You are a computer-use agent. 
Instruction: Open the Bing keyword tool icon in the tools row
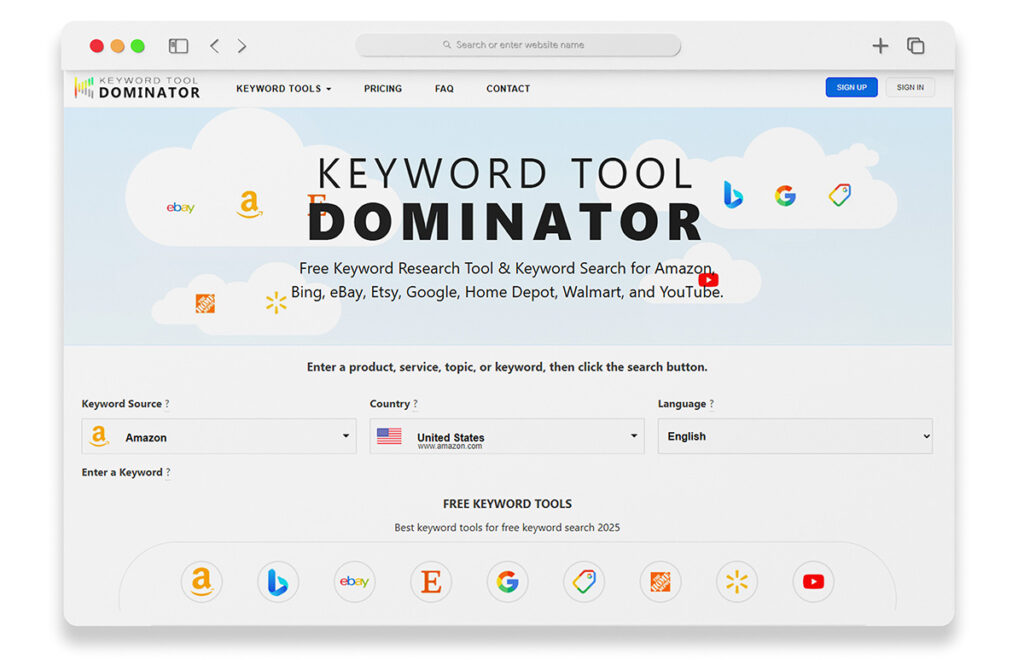[x=278, y=581]
